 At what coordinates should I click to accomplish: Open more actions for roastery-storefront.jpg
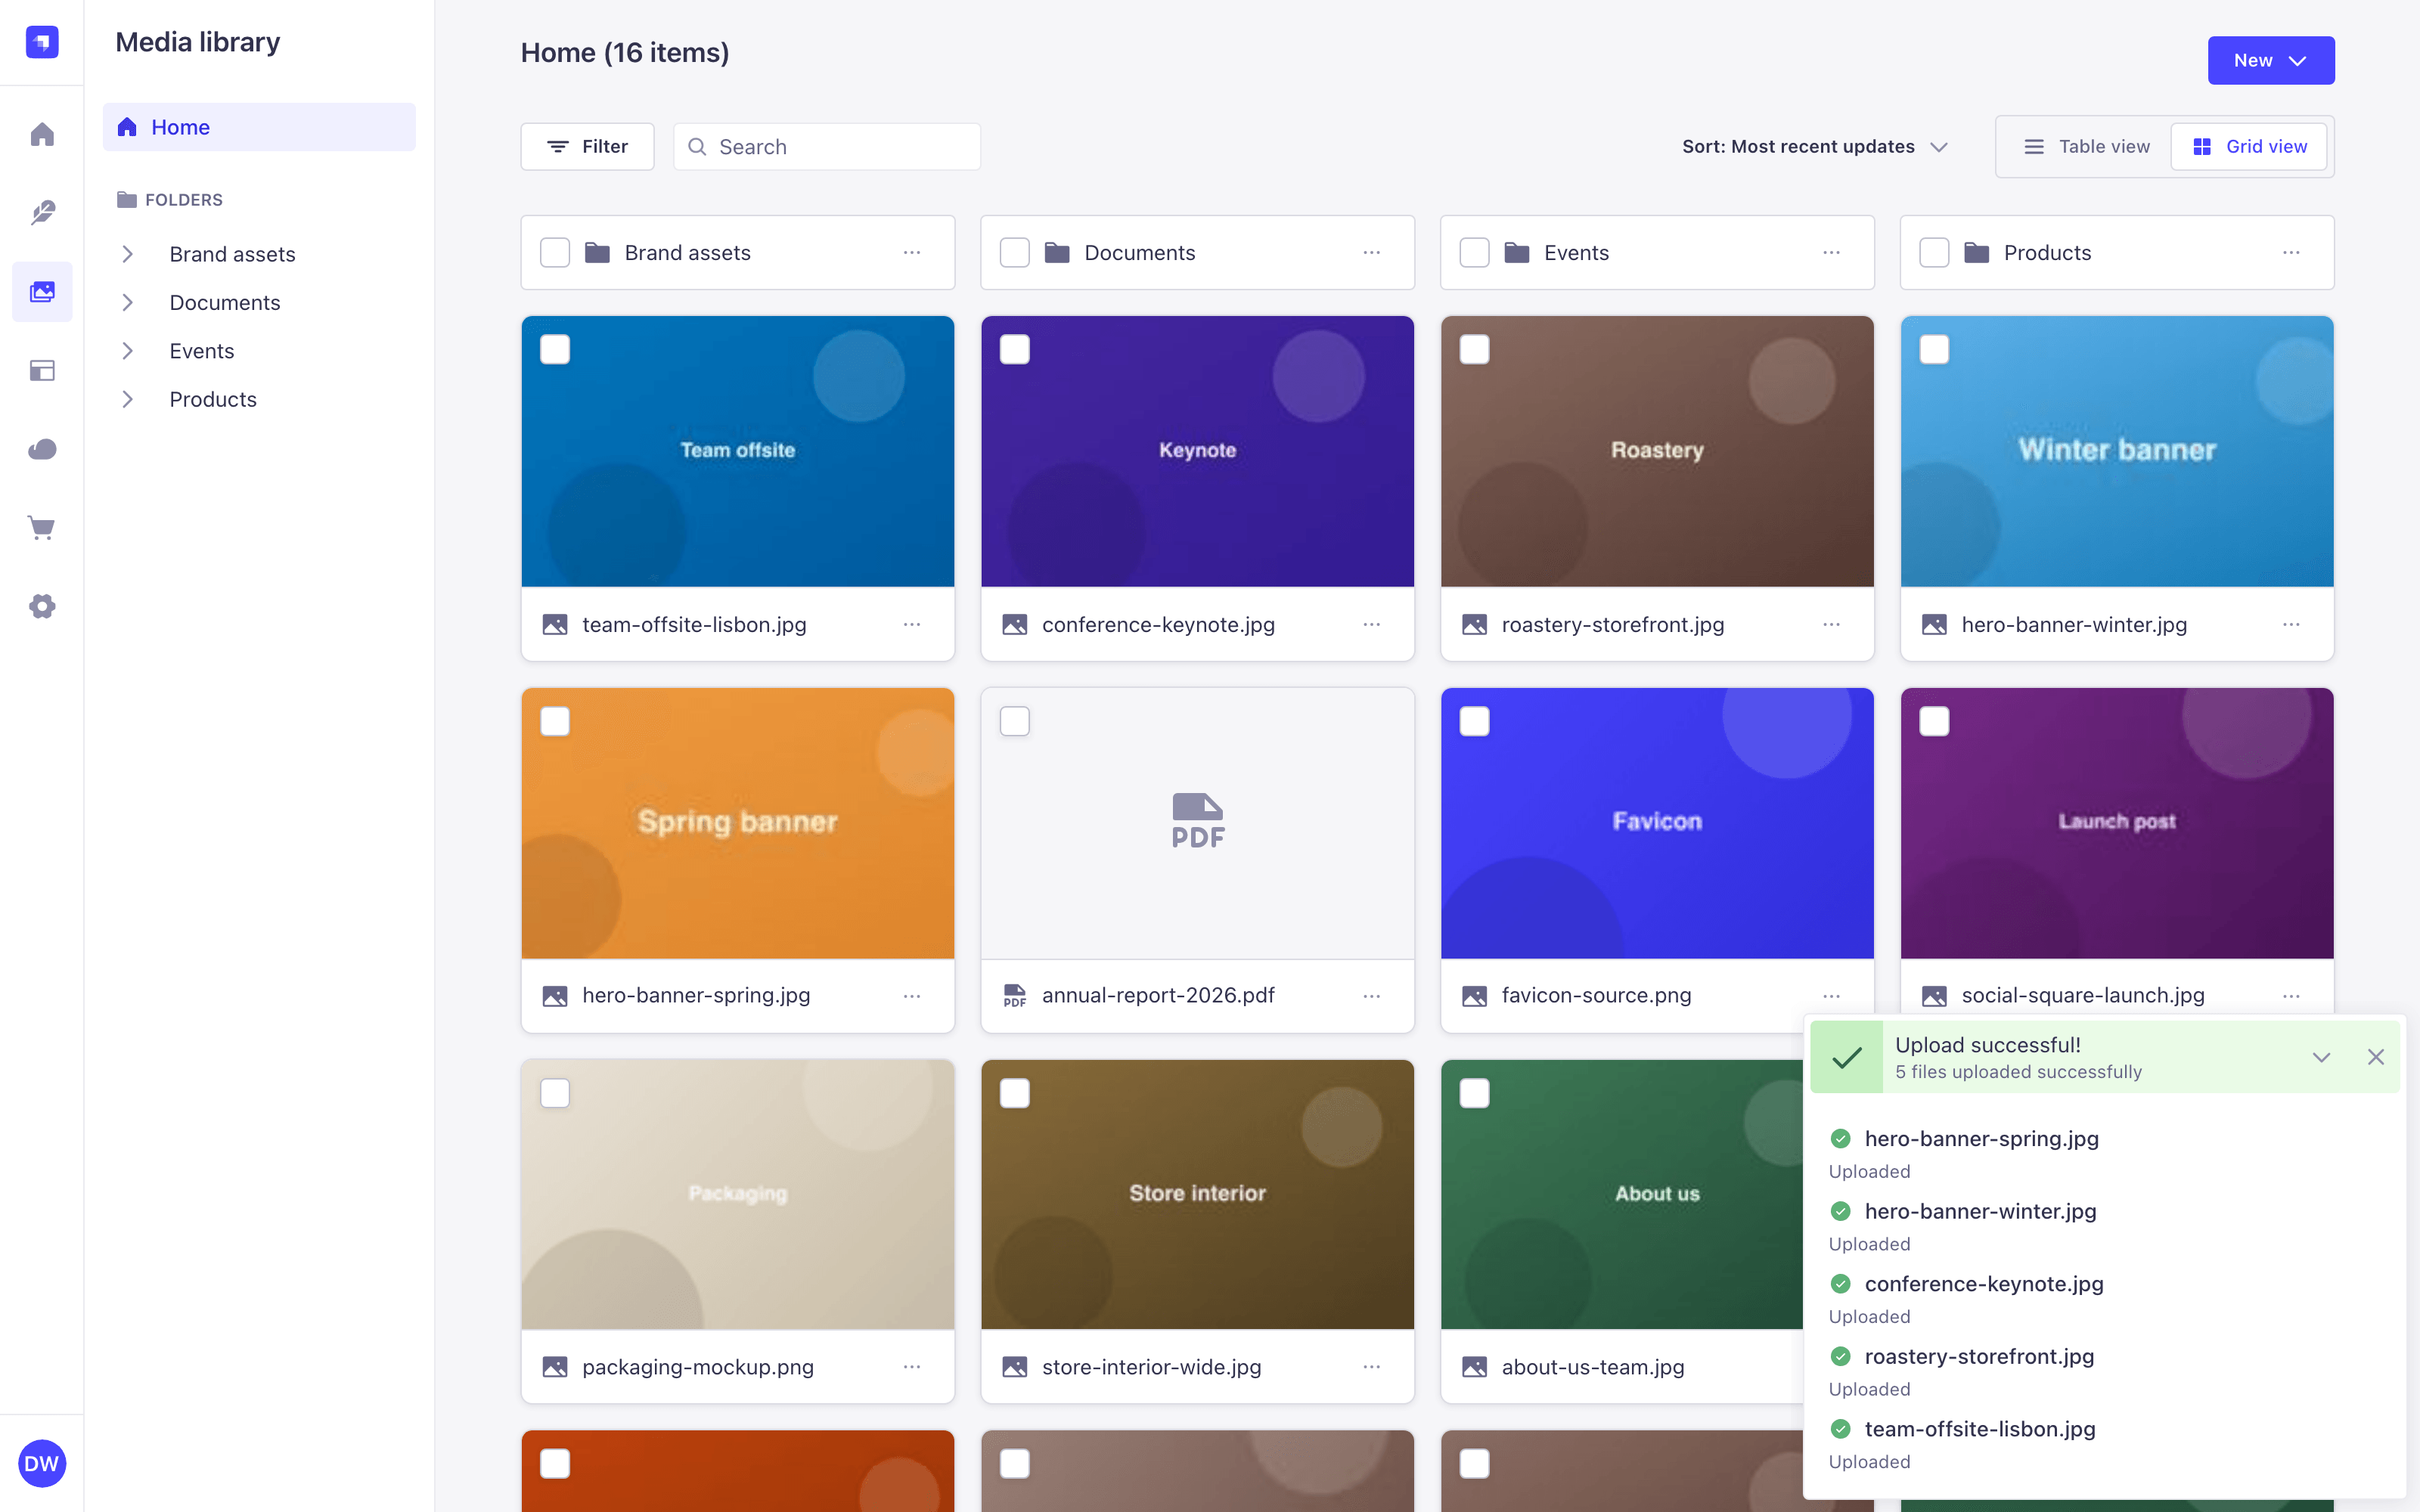(x=1832, y=624)
